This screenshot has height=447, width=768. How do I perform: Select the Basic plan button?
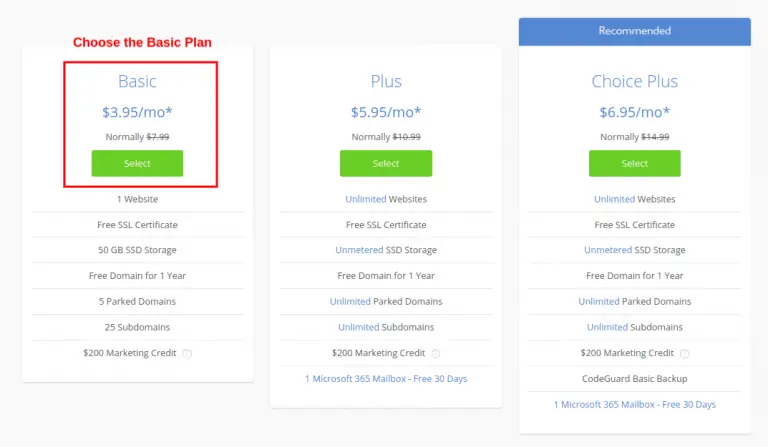(x=137, y=163)
